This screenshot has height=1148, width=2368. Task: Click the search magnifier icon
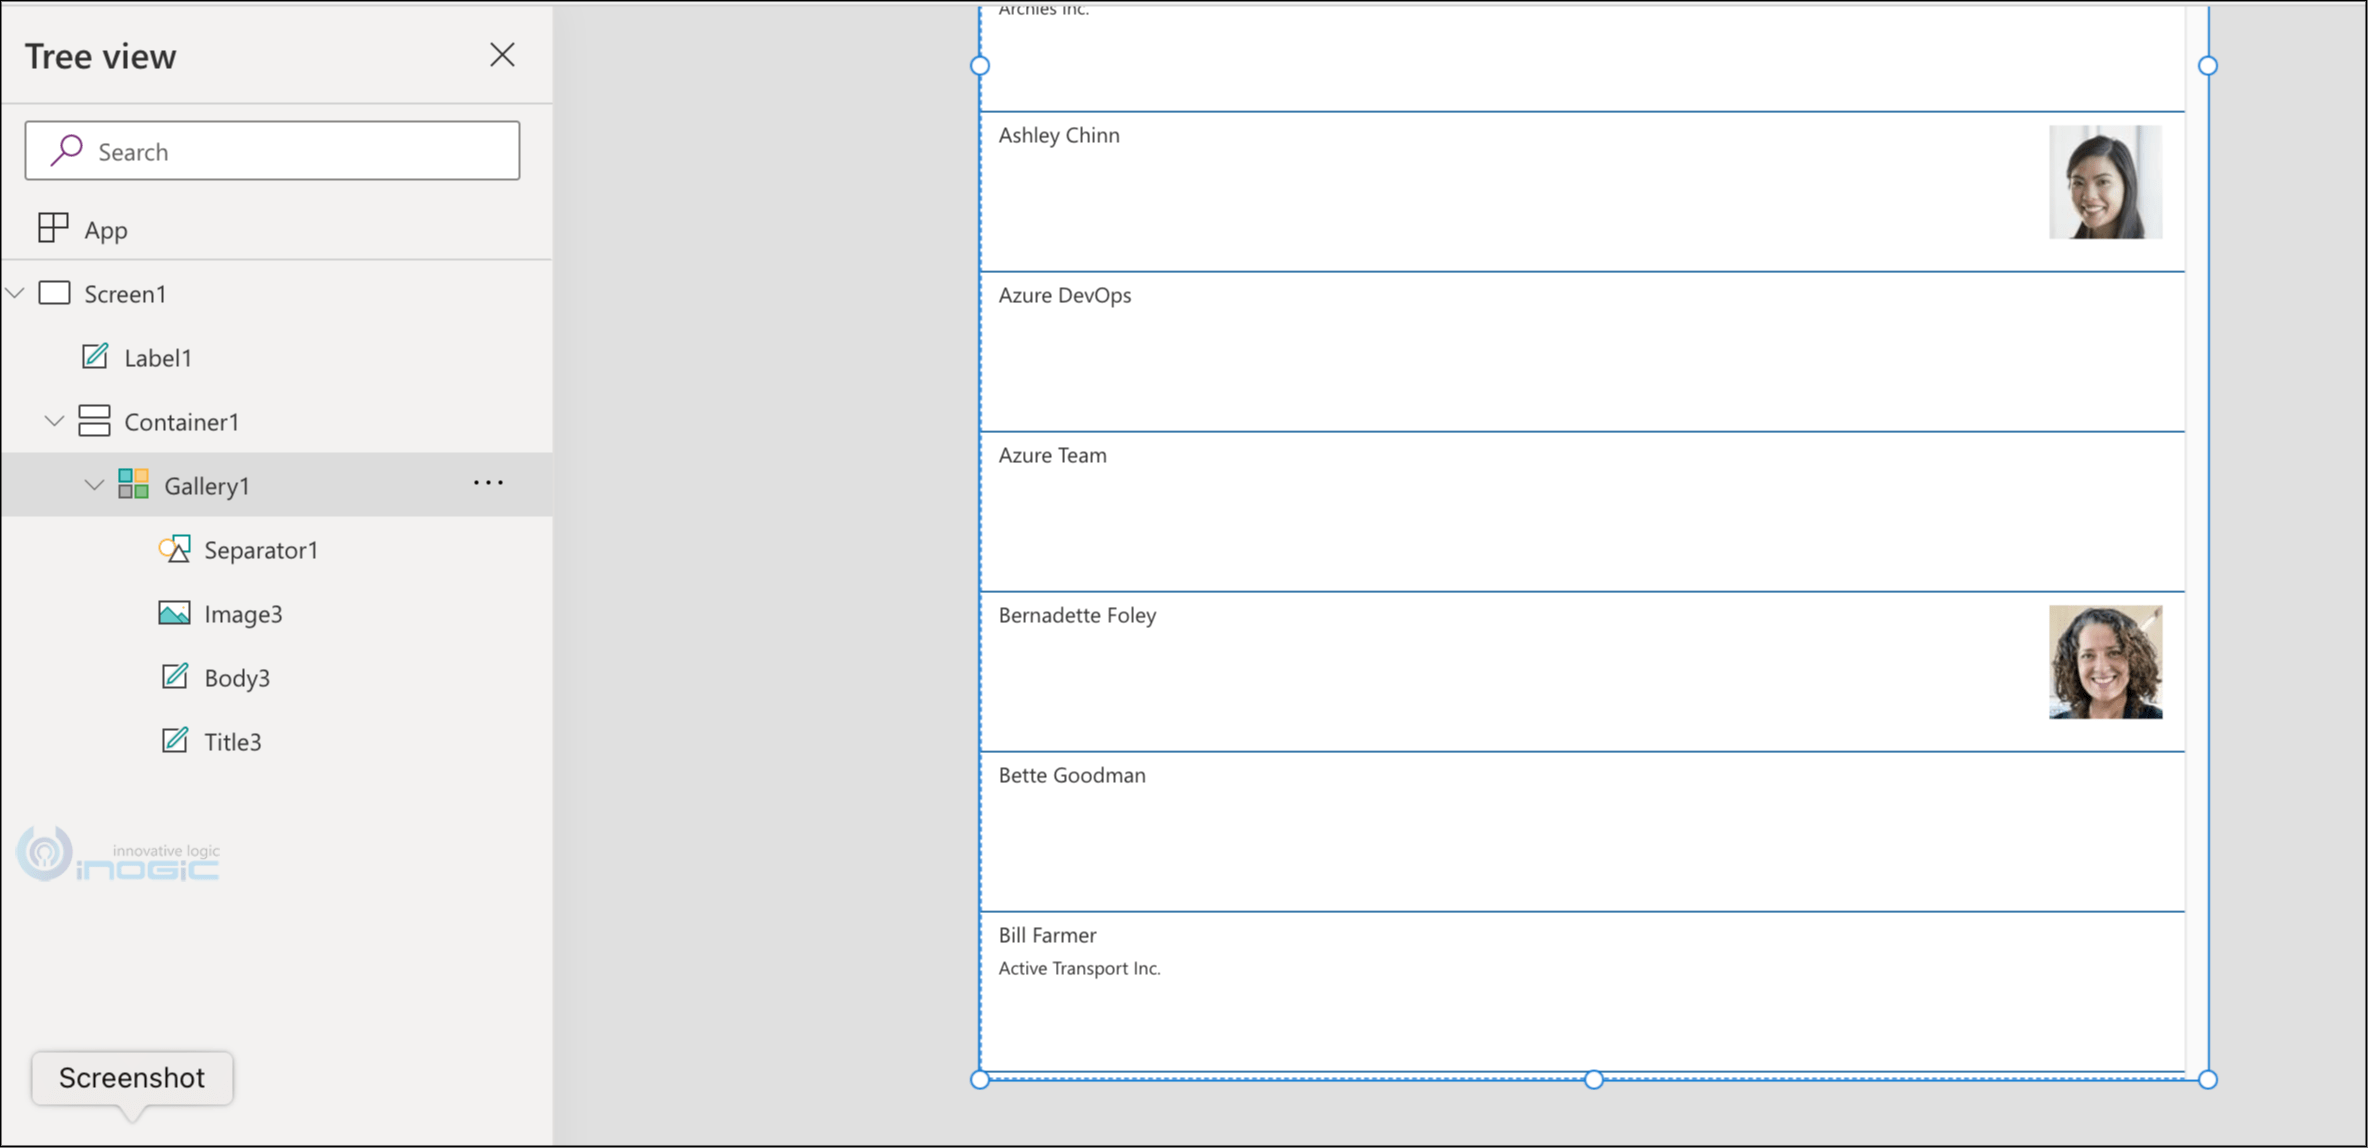point(65,150)
